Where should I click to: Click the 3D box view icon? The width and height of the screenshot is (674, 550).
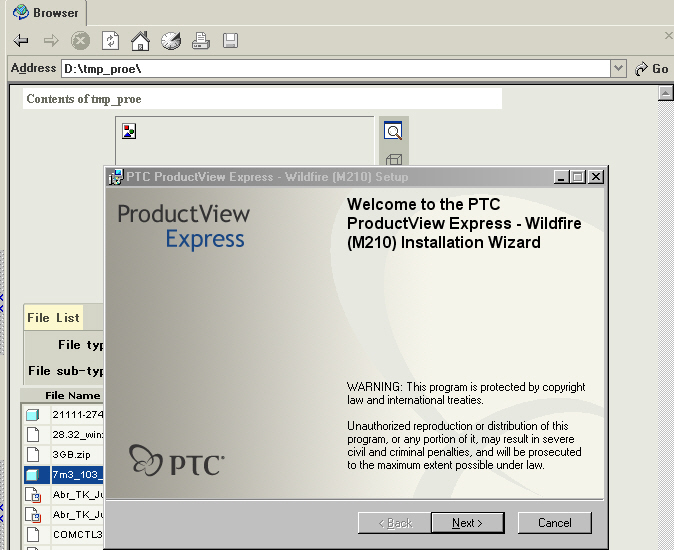point(393,159)
